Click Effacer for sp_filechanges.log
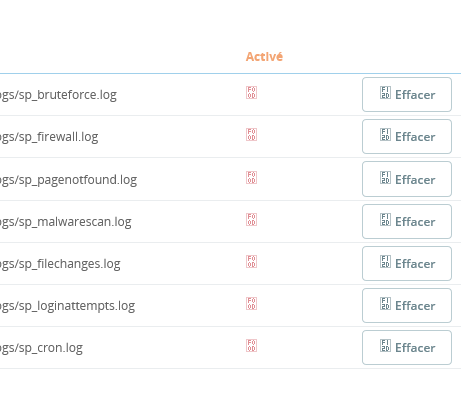 click(407, 264)
